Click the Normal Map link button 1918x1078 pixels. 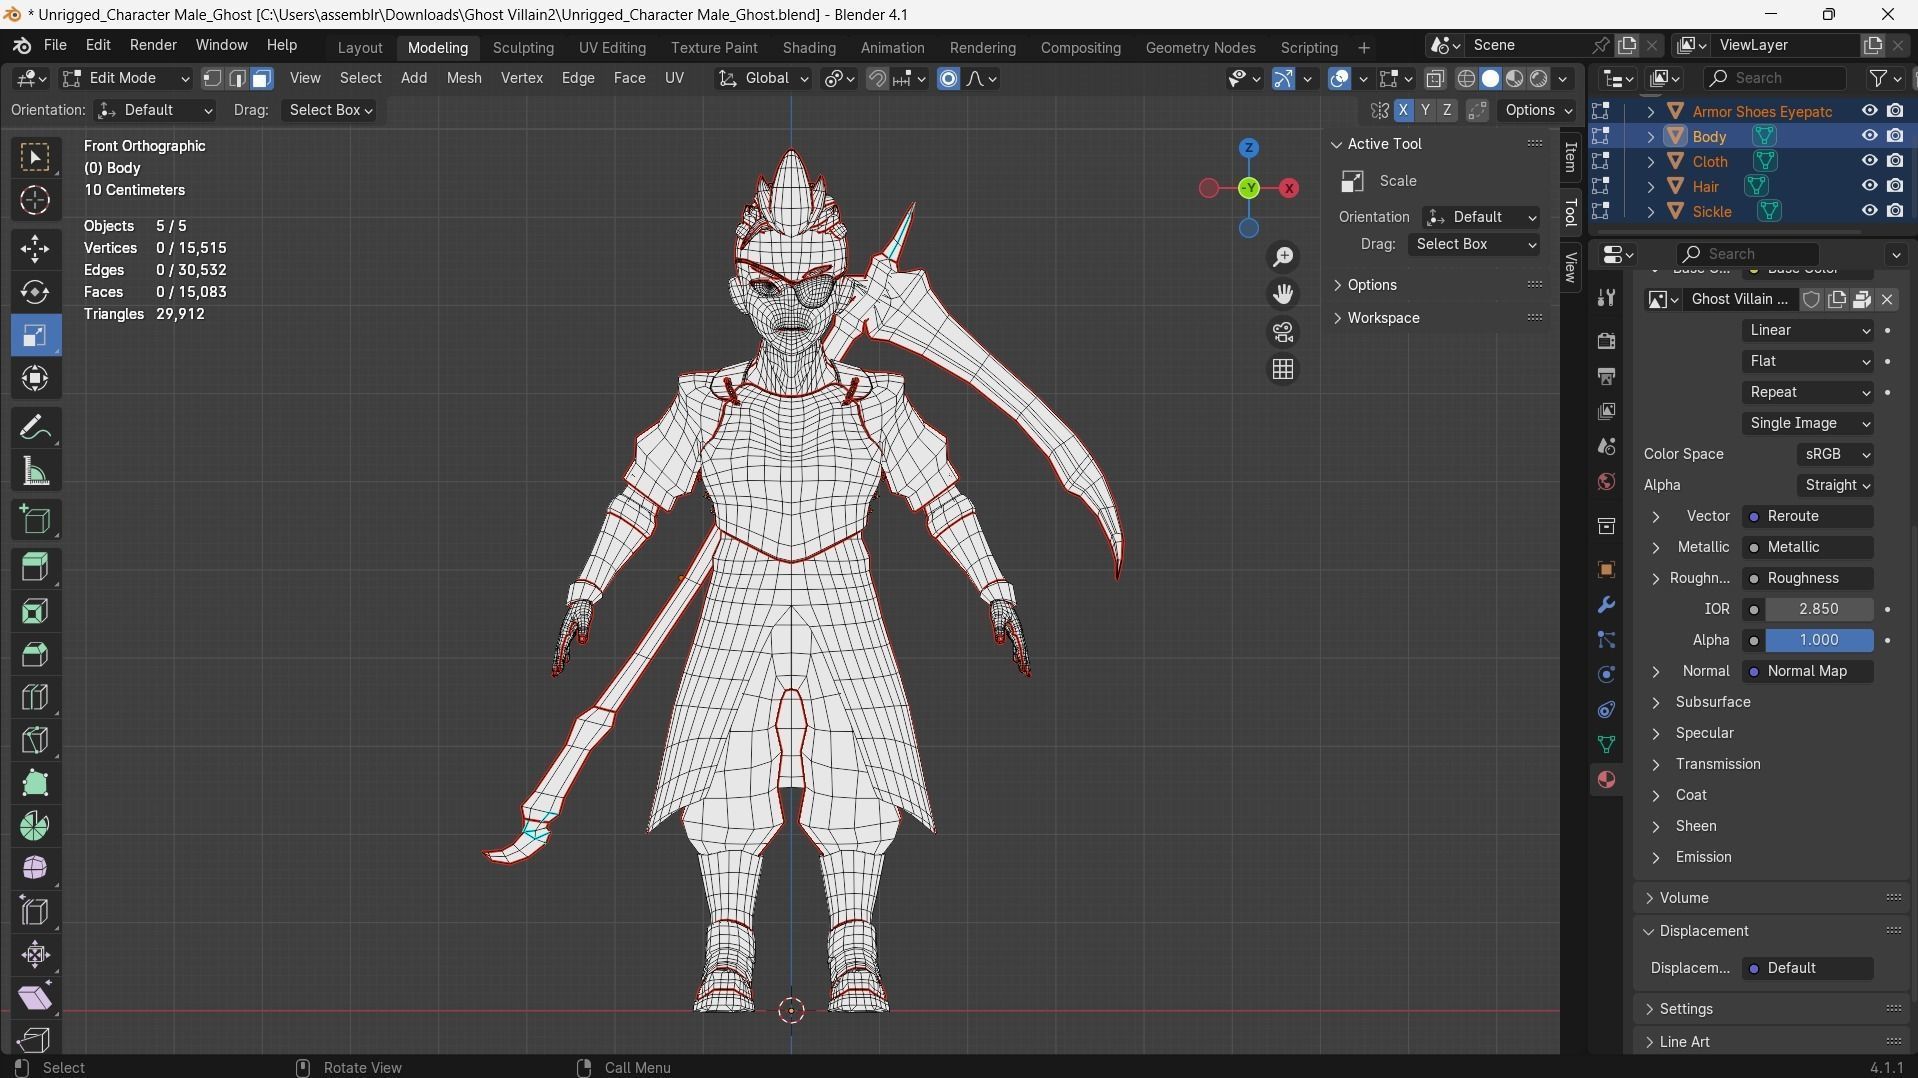1808,672
